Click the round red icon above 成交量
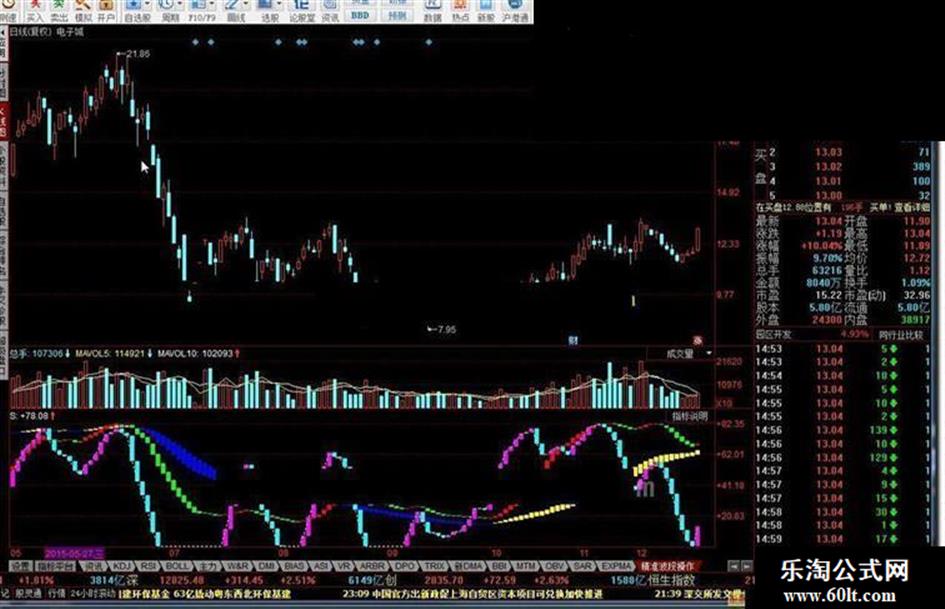 click(x=697, y=341)
